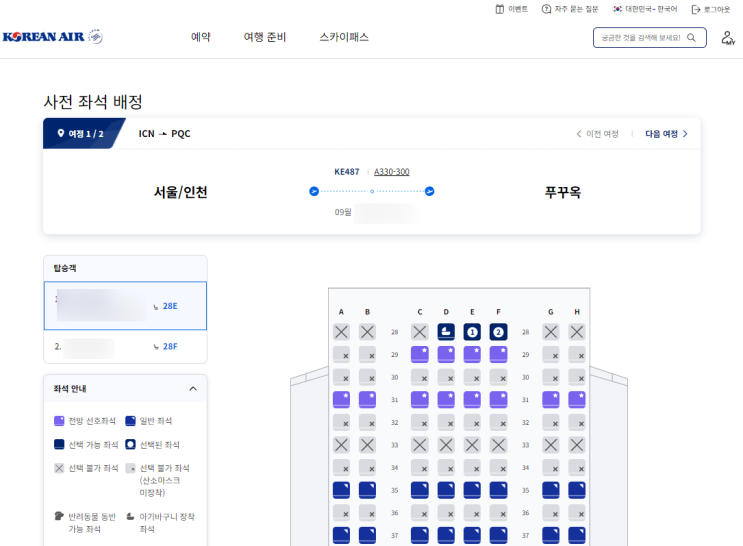Select available seat 35D

click(x=446, y=490)
